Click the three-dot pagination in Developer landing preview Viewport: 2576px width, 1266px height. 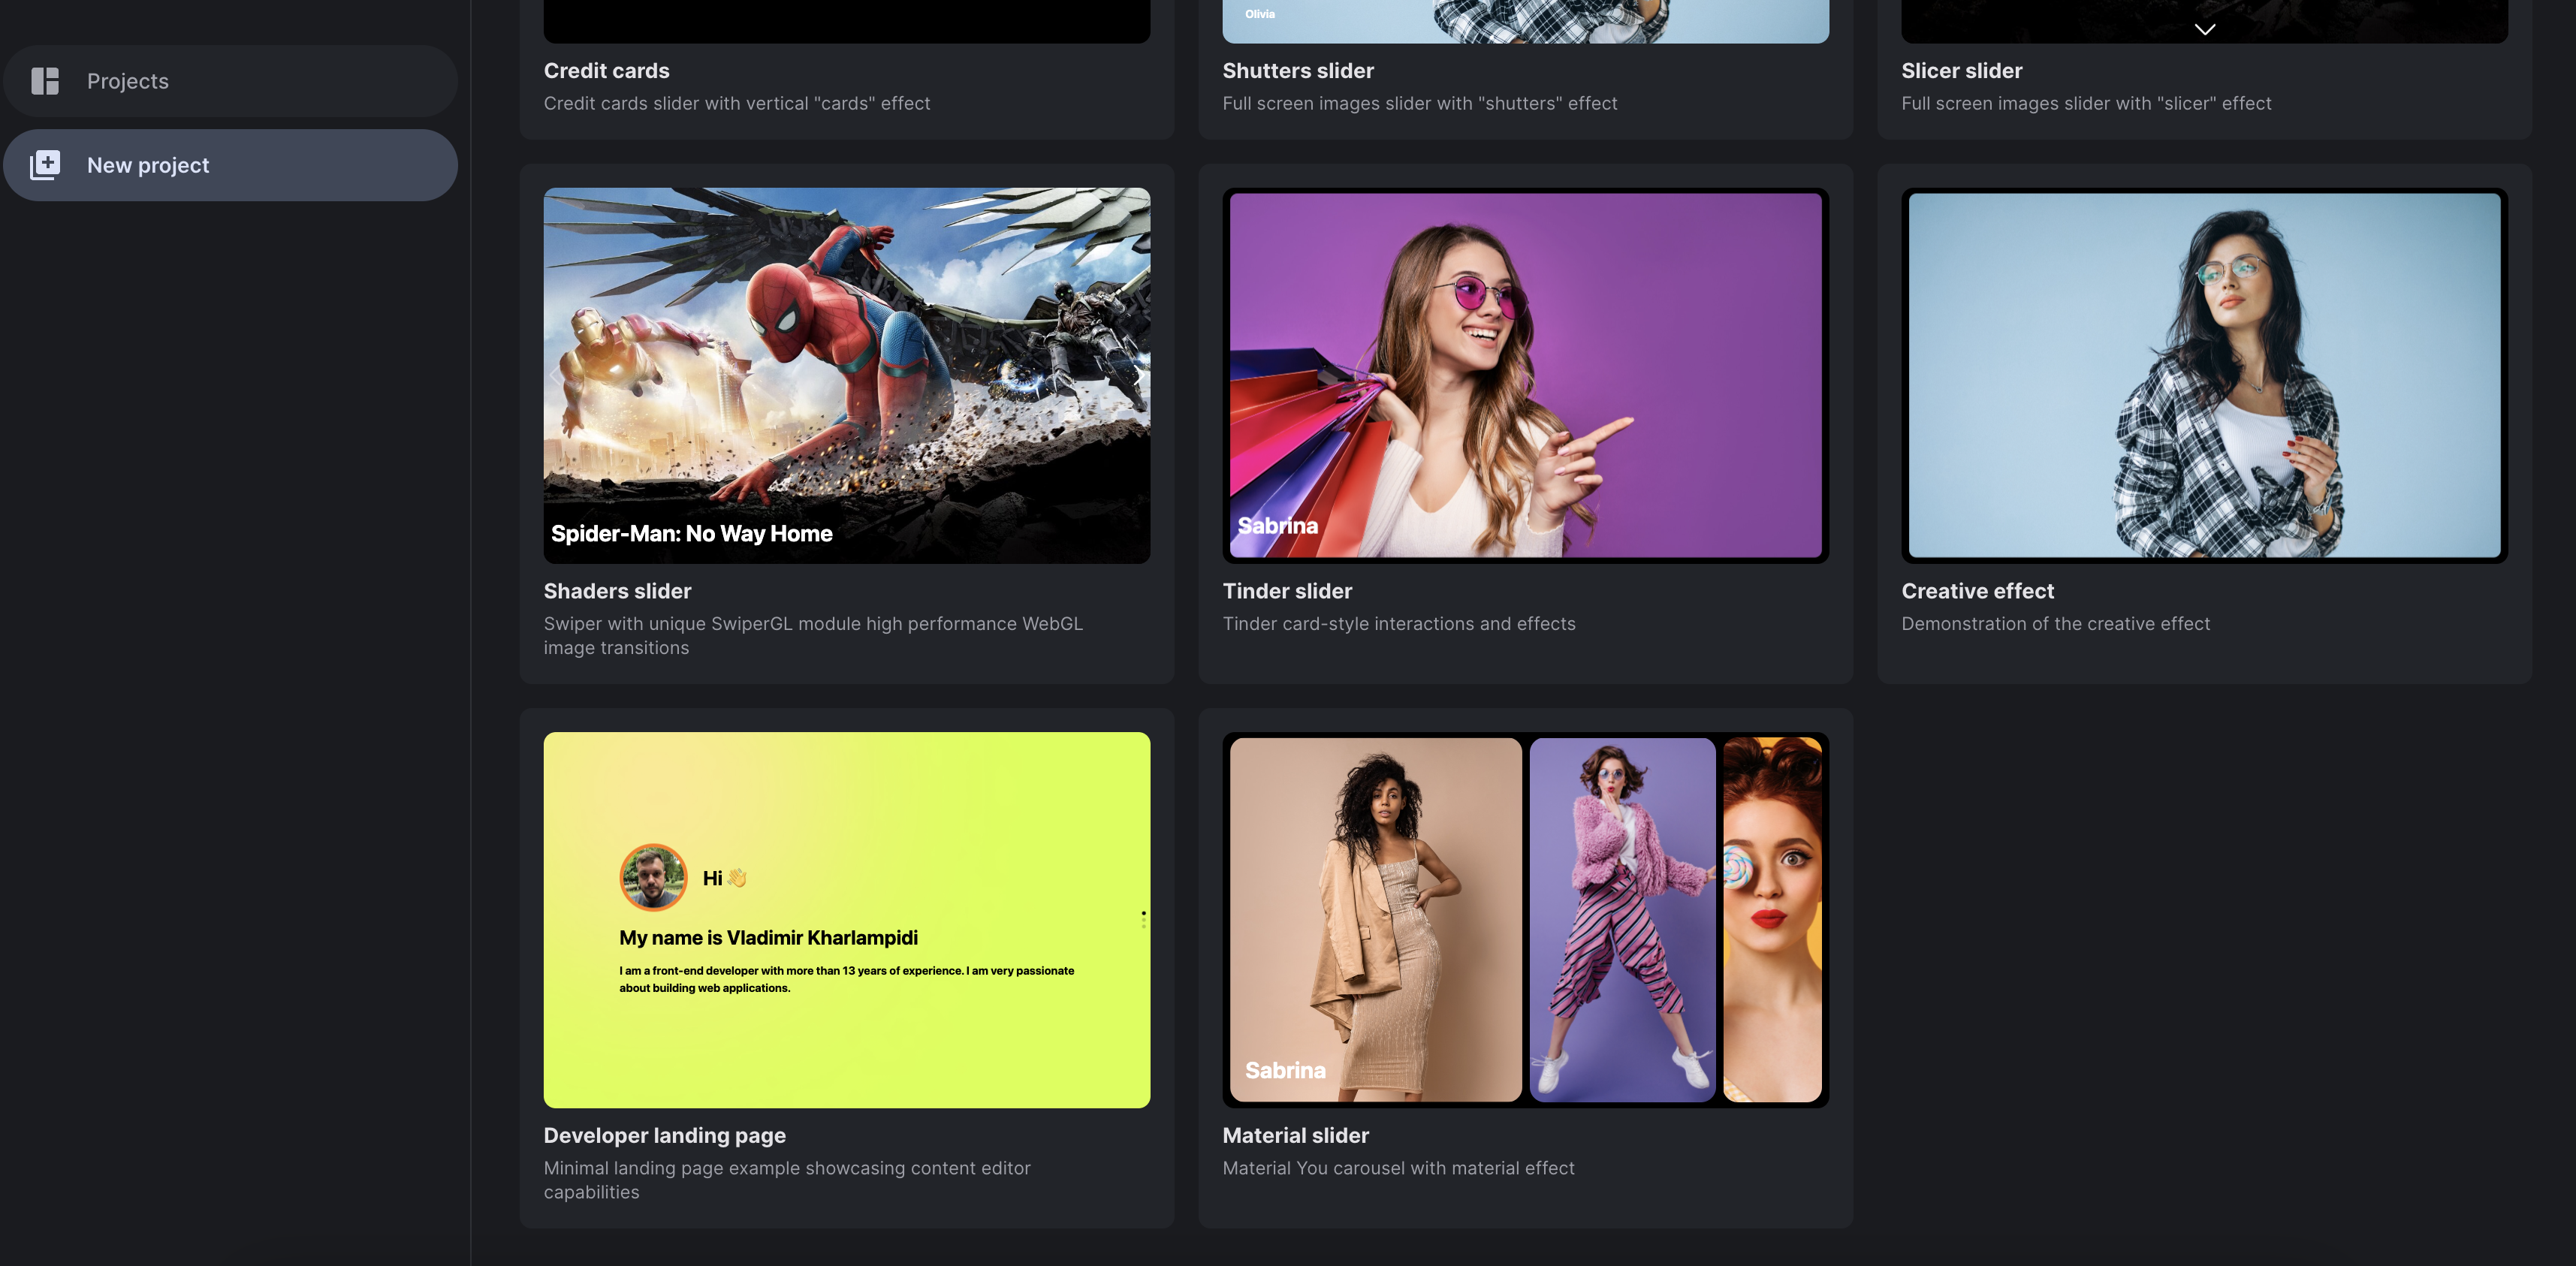(1143, 919)
